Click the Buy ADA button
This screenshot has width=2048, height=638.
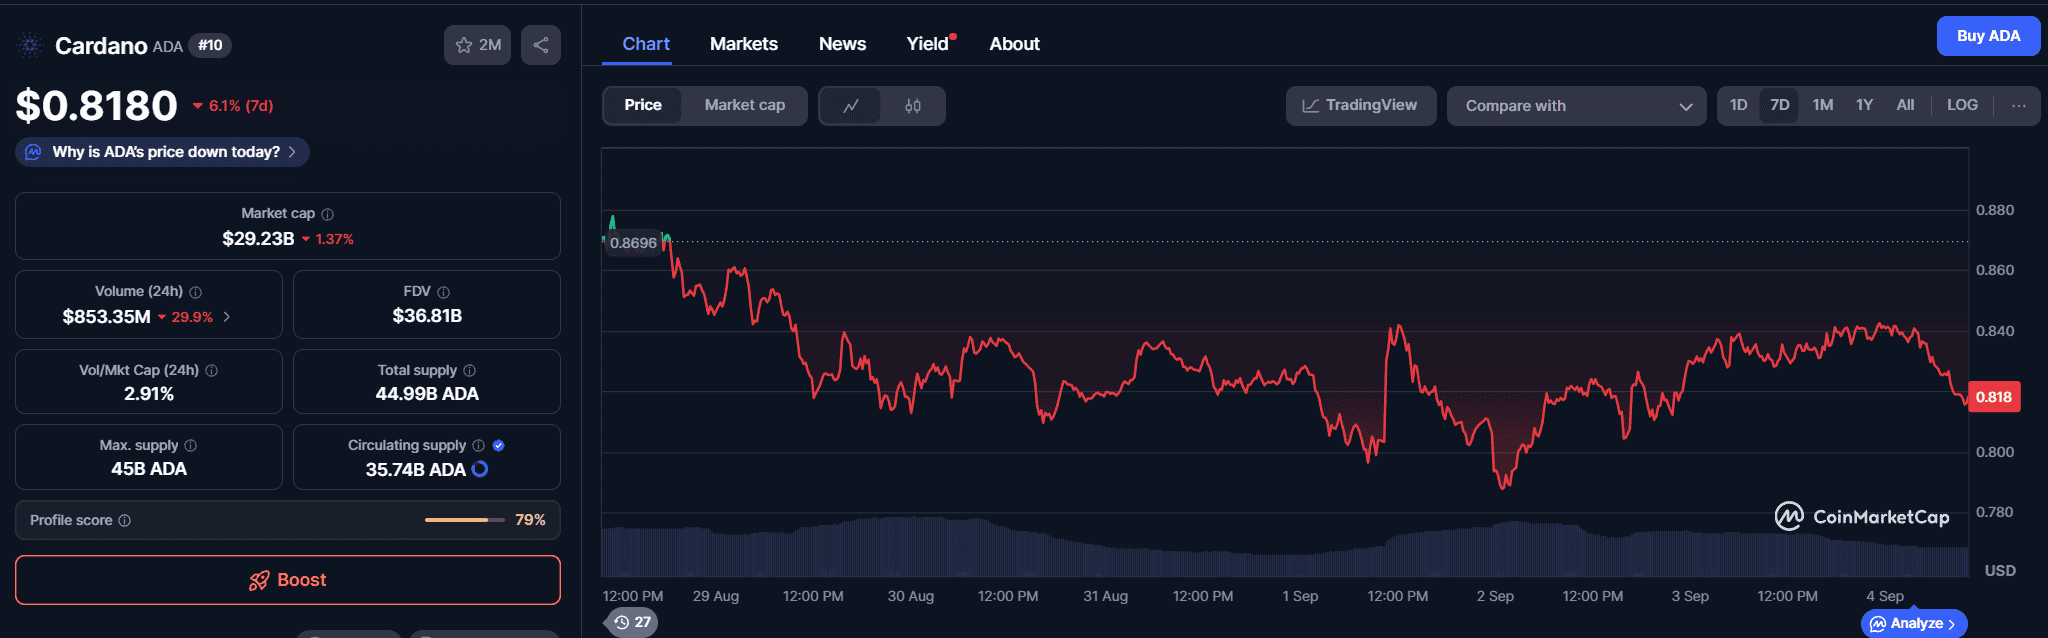1989,36
